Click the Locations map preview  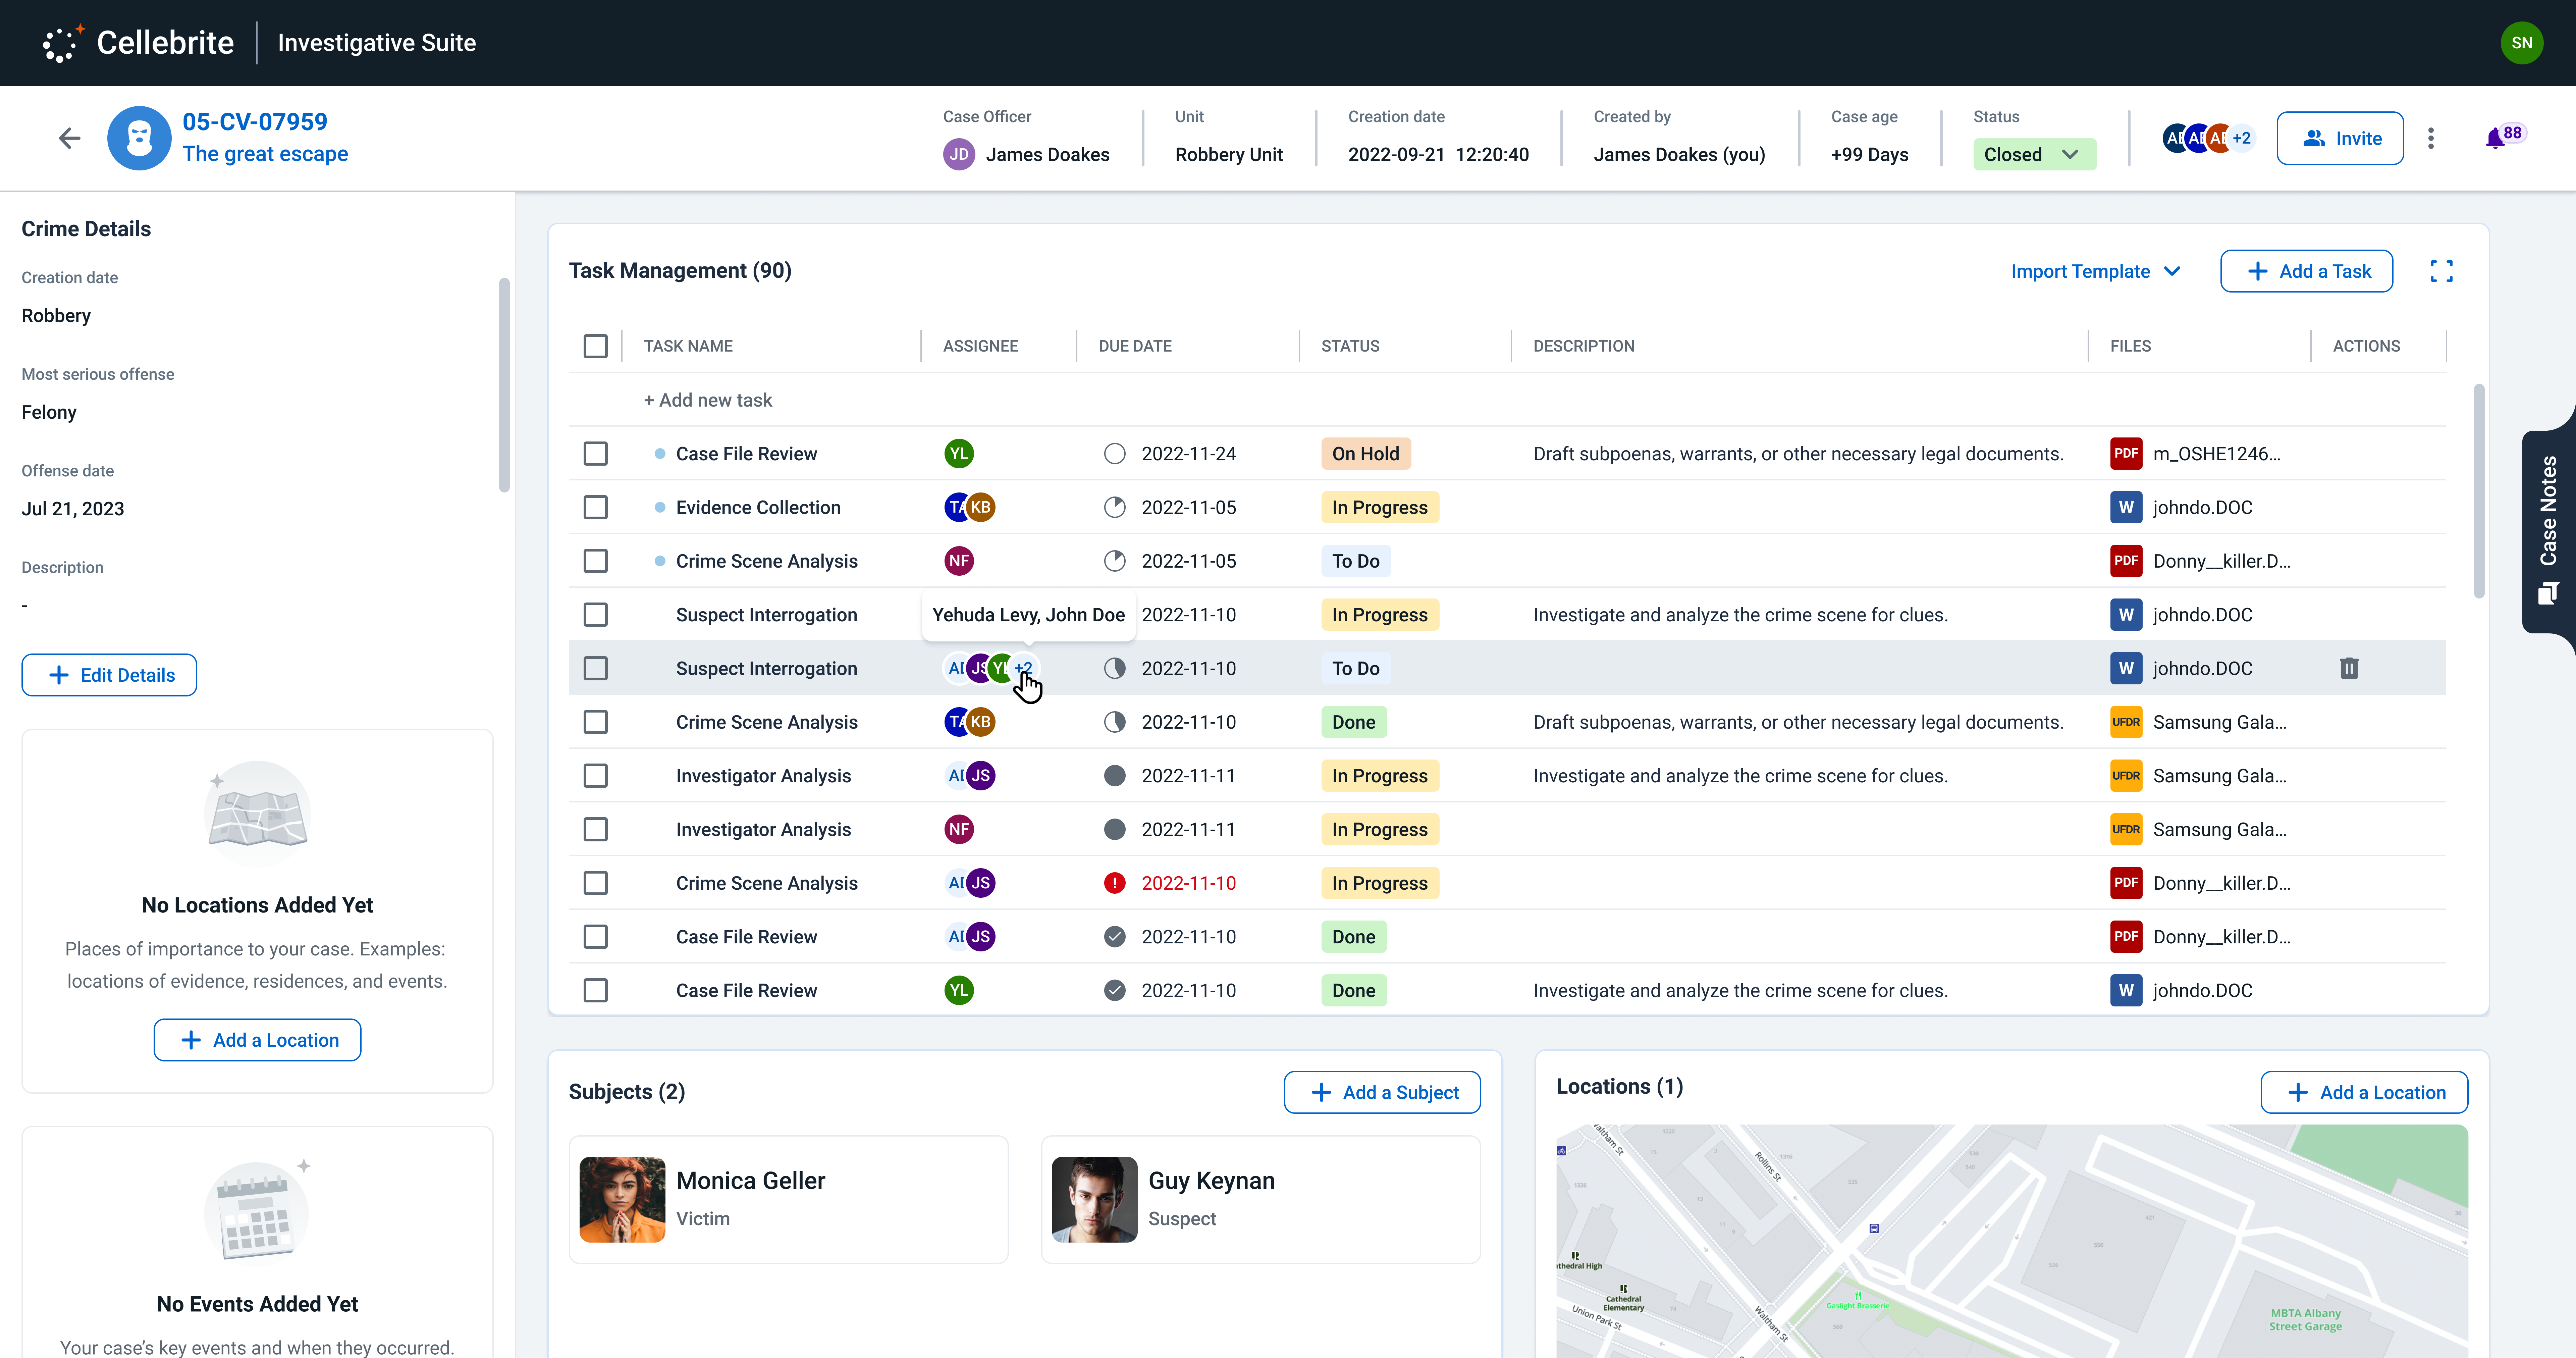(x=2012, y=1241)
